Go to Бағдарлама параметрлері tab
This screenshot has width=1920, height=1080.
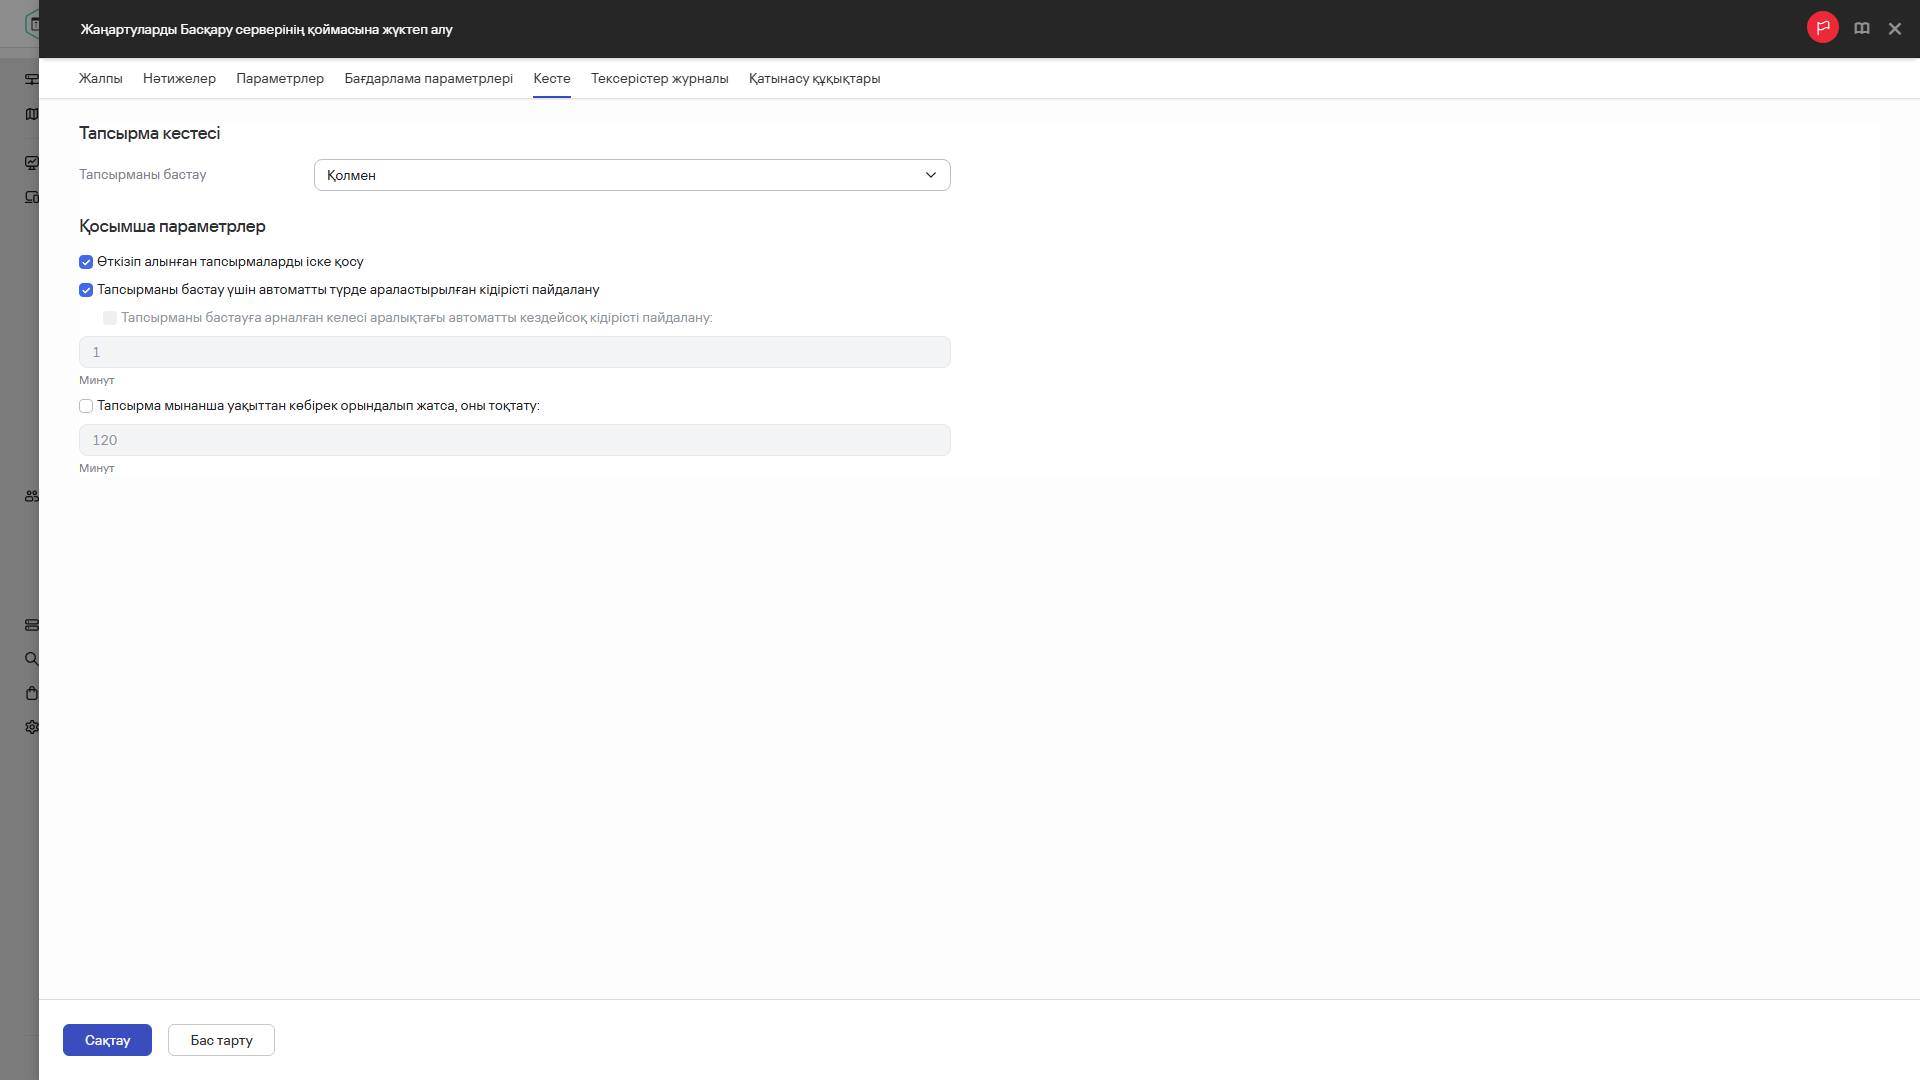[428, 78]
